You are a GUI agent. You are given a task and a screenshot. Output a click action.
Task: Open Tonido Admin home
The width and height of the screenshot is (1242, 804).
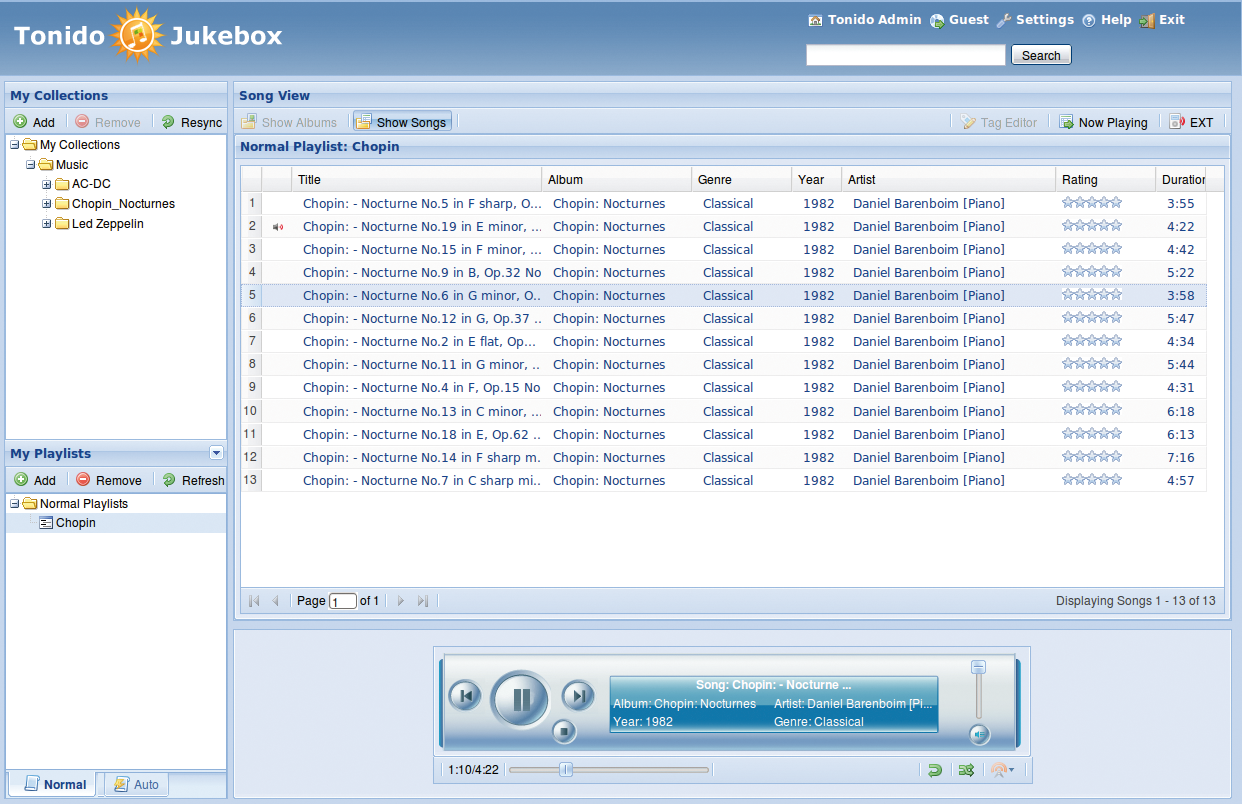point(864,20)
